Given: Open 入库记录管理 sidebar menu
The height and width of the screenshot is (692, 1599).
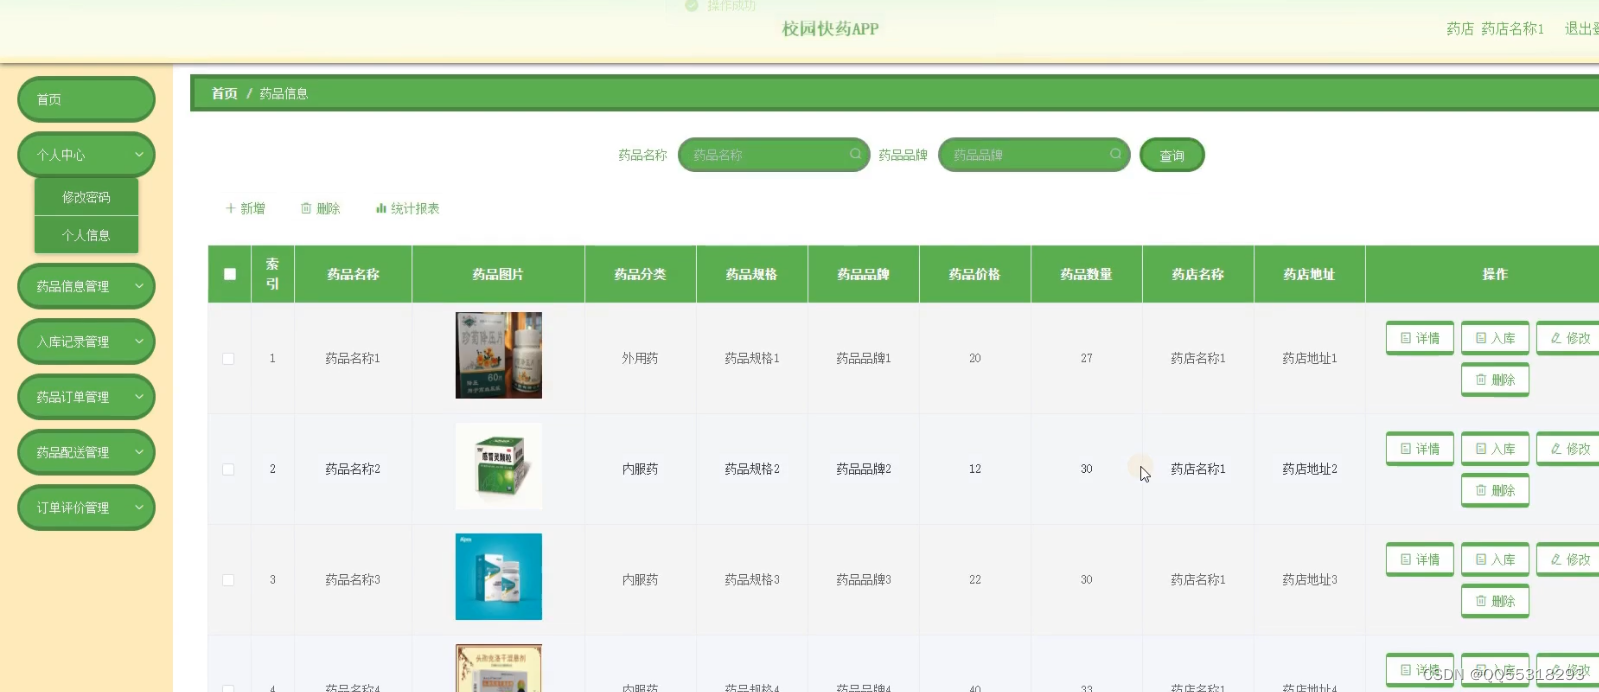Looking at the screenshot, I should (x=86, y=342).
